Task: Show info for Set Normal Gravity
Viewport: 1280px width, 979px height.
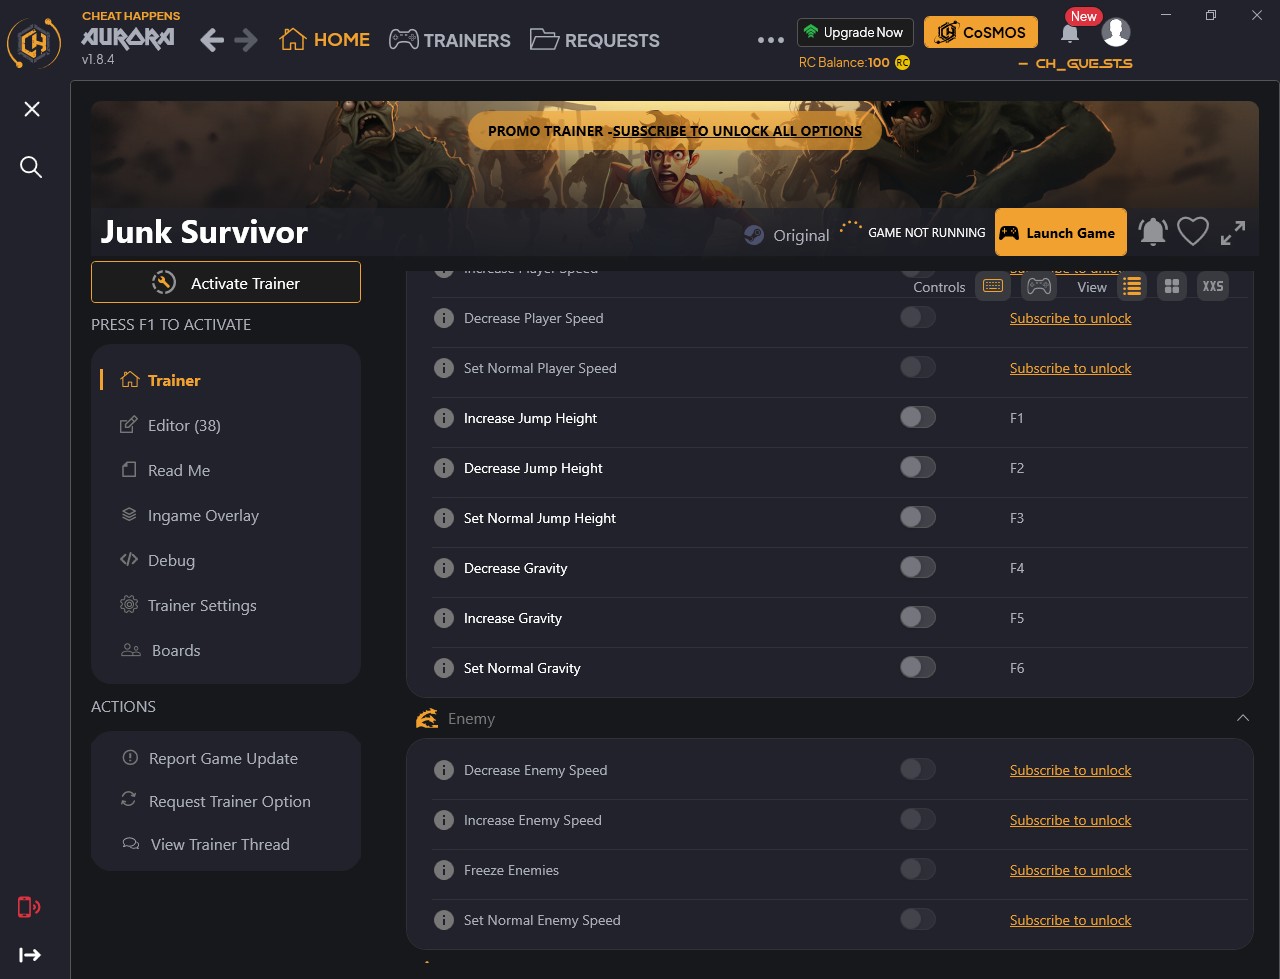Action: (444, 668)
